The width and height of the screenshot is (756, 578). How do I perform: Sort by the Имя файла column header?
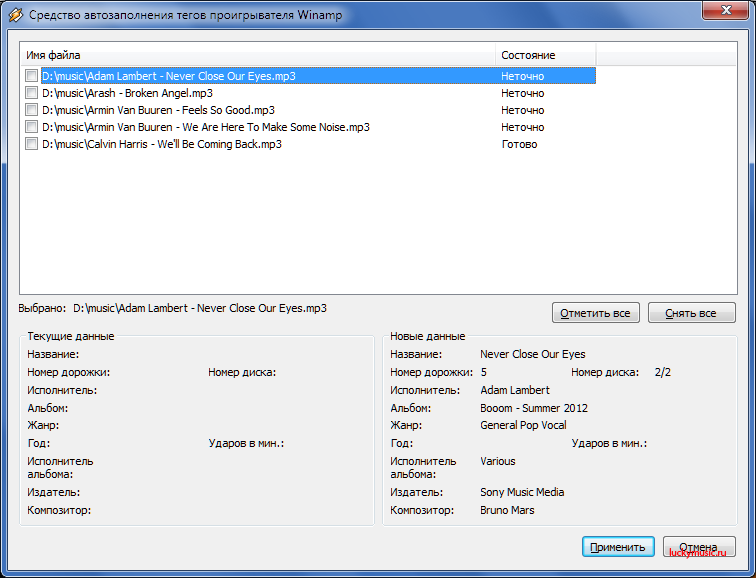(x=258, y=55)
